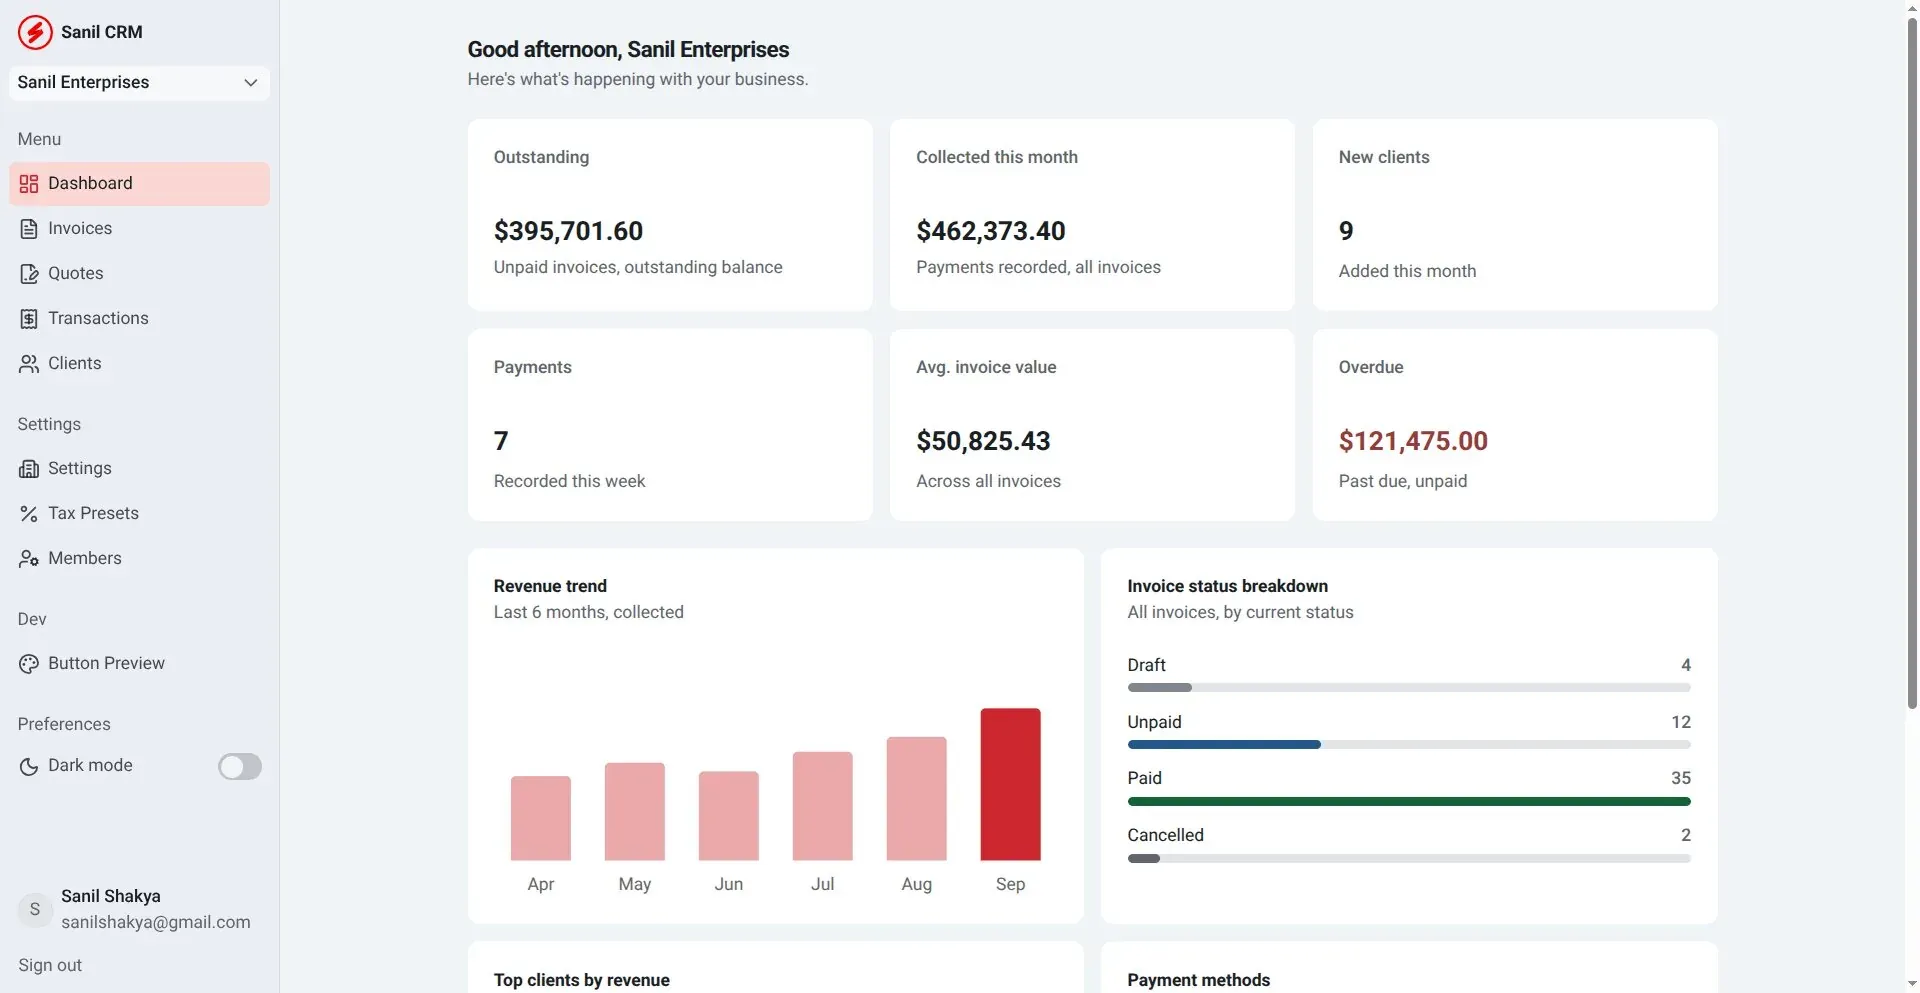Click the Clients people icon

[x=29, y=364]
